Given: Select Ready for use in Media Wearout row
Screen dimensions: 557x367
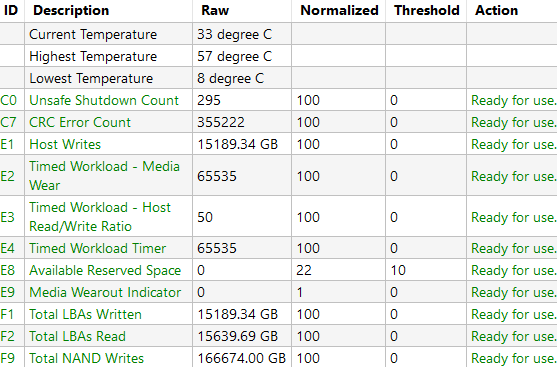Looking at the screenshot, I should tap(514, 292).
